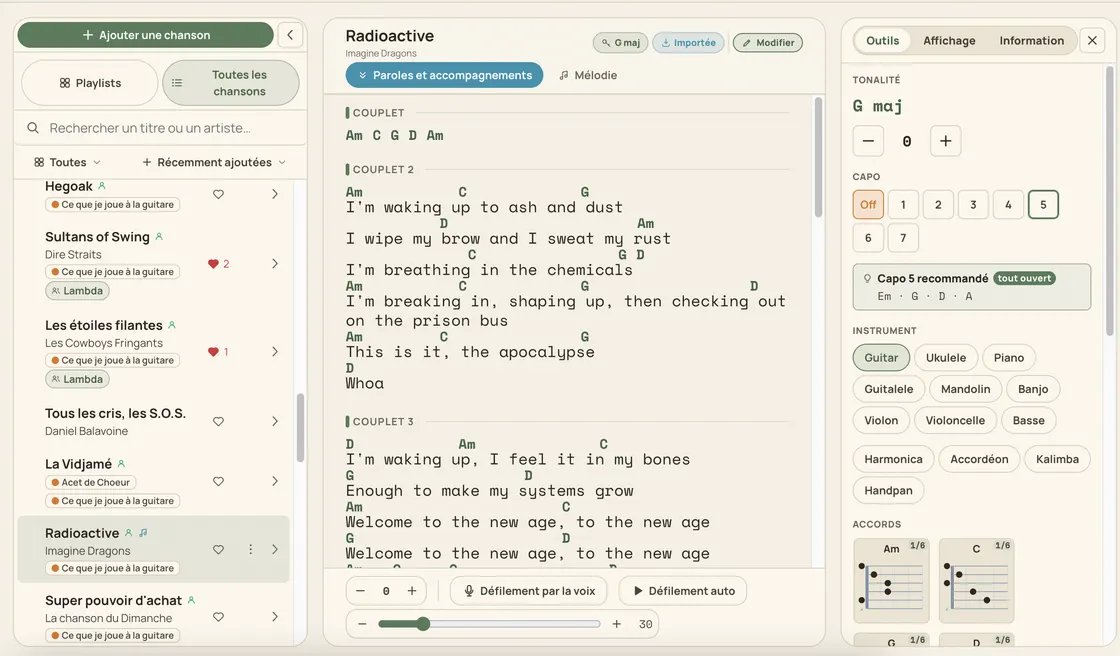Close the tools panel
This screenshot has width=1120, height=656.
tap(1092, 41)
